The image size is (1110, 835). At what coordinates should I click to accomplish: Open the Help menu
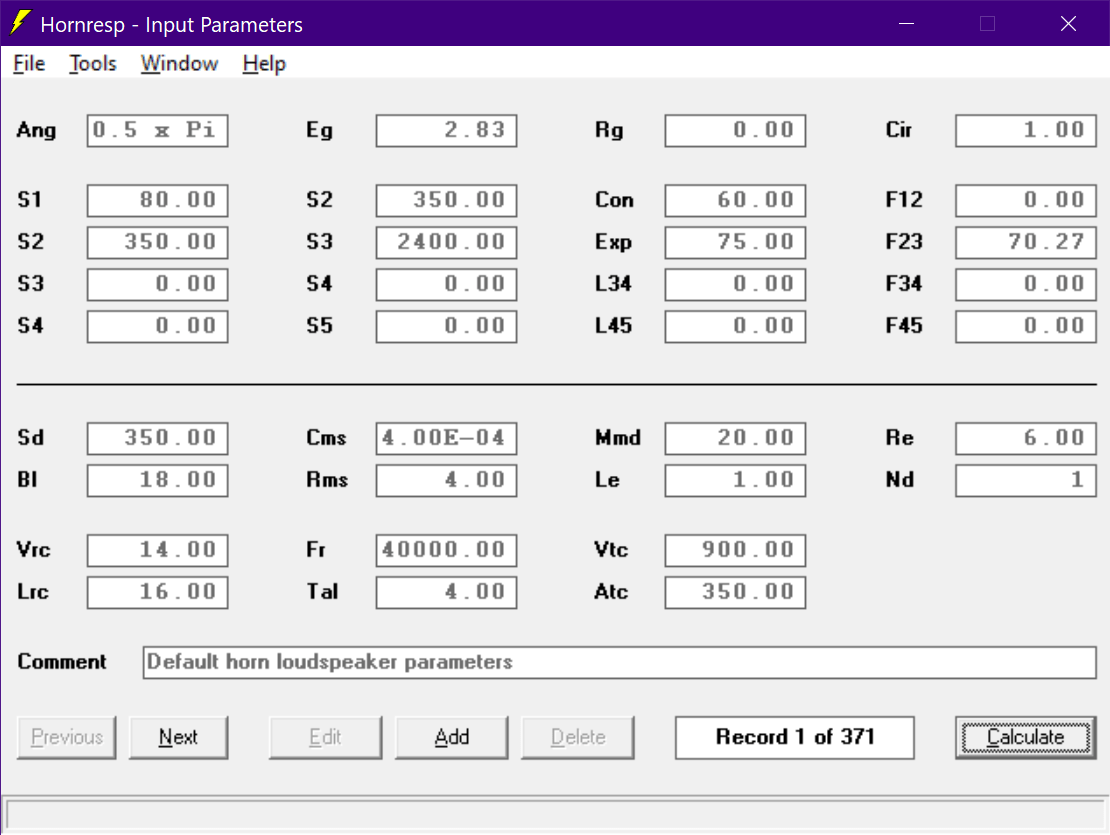coord(264,64)
